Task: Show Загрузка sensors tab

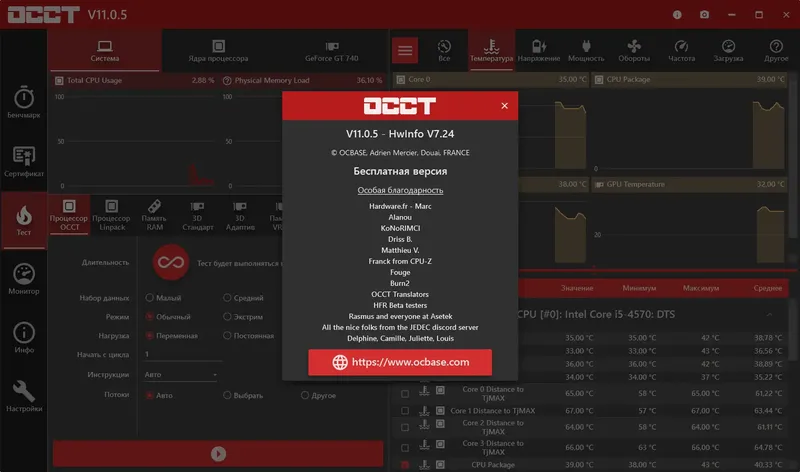Action: tap(728, 51)
